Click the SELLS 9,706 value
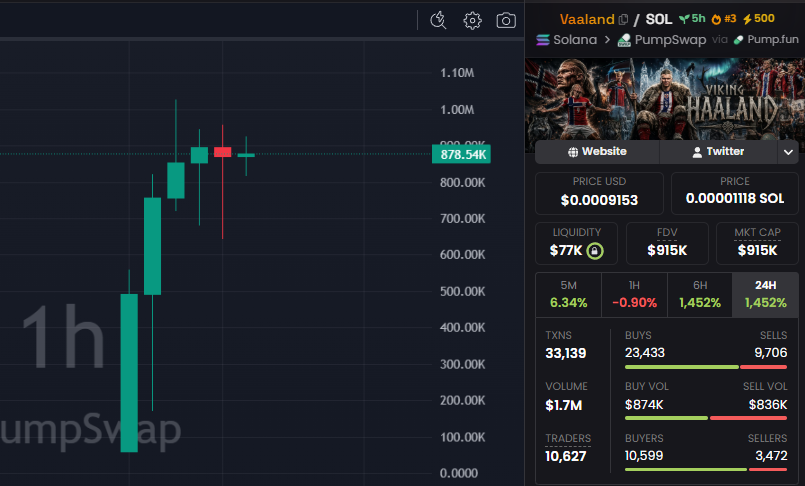The image size is (805, 486). (x=771, y=353)
